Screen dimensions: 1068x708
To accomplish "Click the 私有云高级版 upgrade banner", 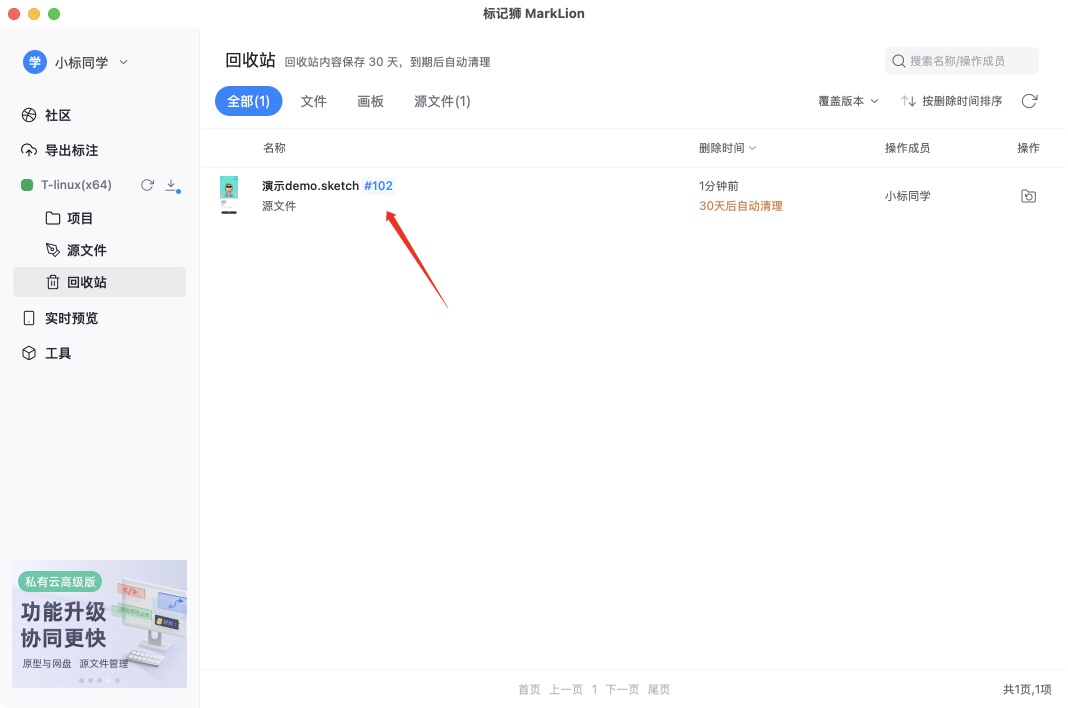I will (x=99, y=623).
